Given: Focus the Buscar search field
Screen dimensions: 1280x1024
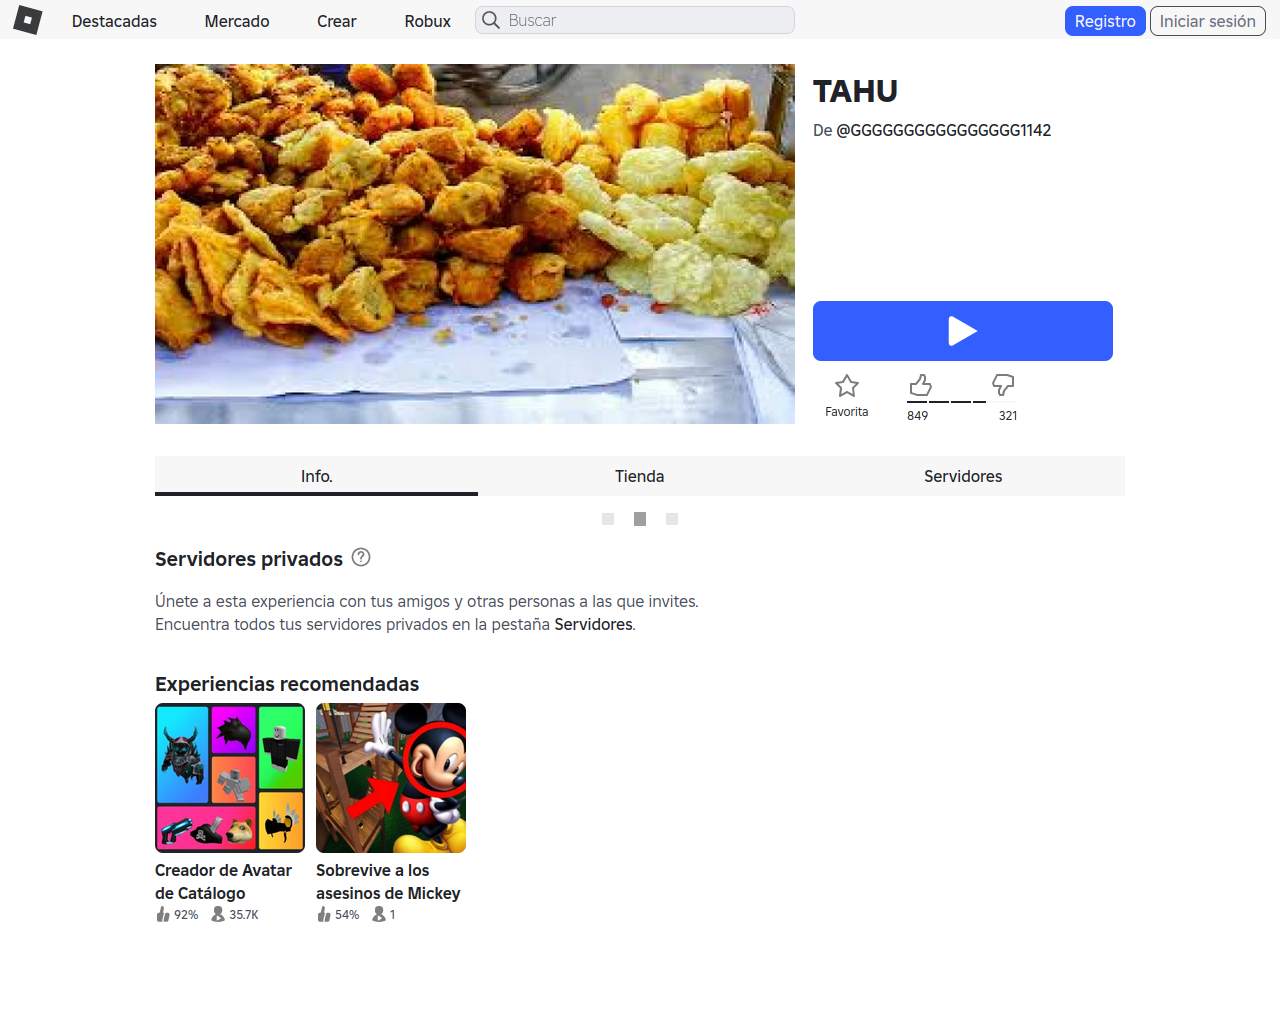Looking at the screenshot, I should pyautogui.click(x=635, y=20).
